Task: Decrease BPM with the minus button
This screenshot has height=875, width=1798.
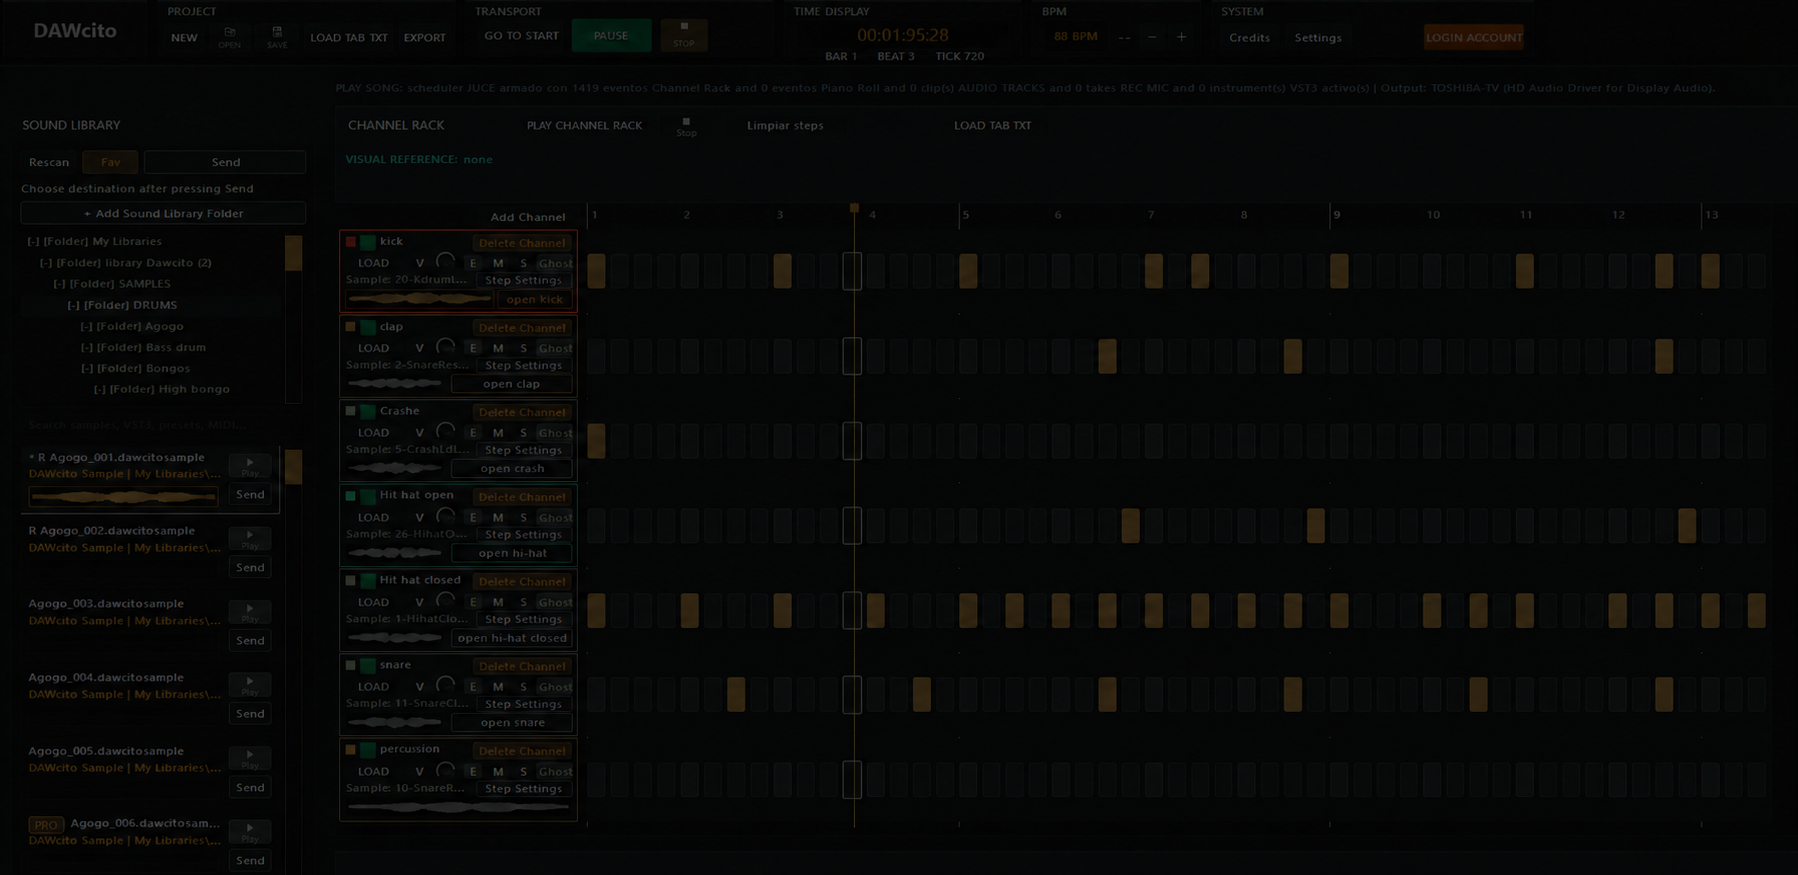Action: point(1152,37)
